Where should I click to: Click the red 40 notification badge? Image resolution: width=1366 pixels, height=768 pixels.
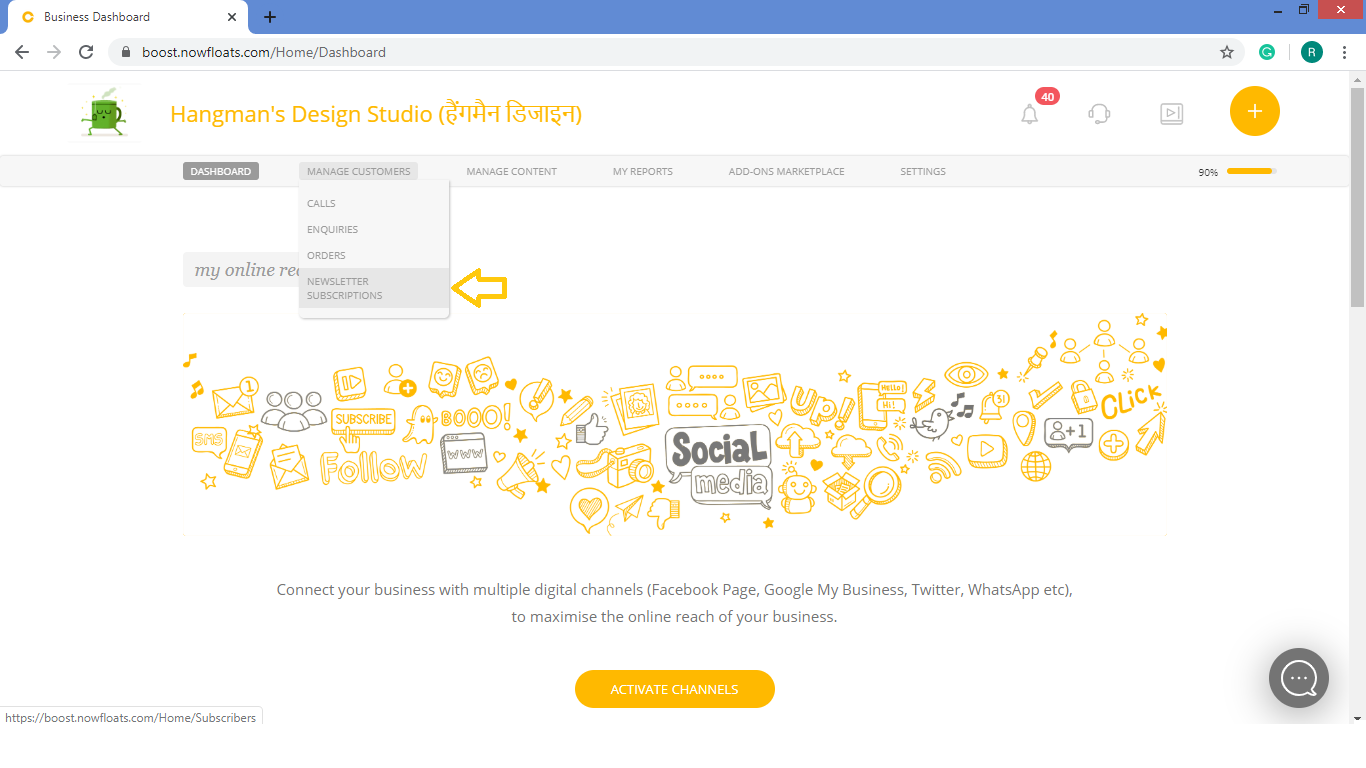coord(1047,97)
